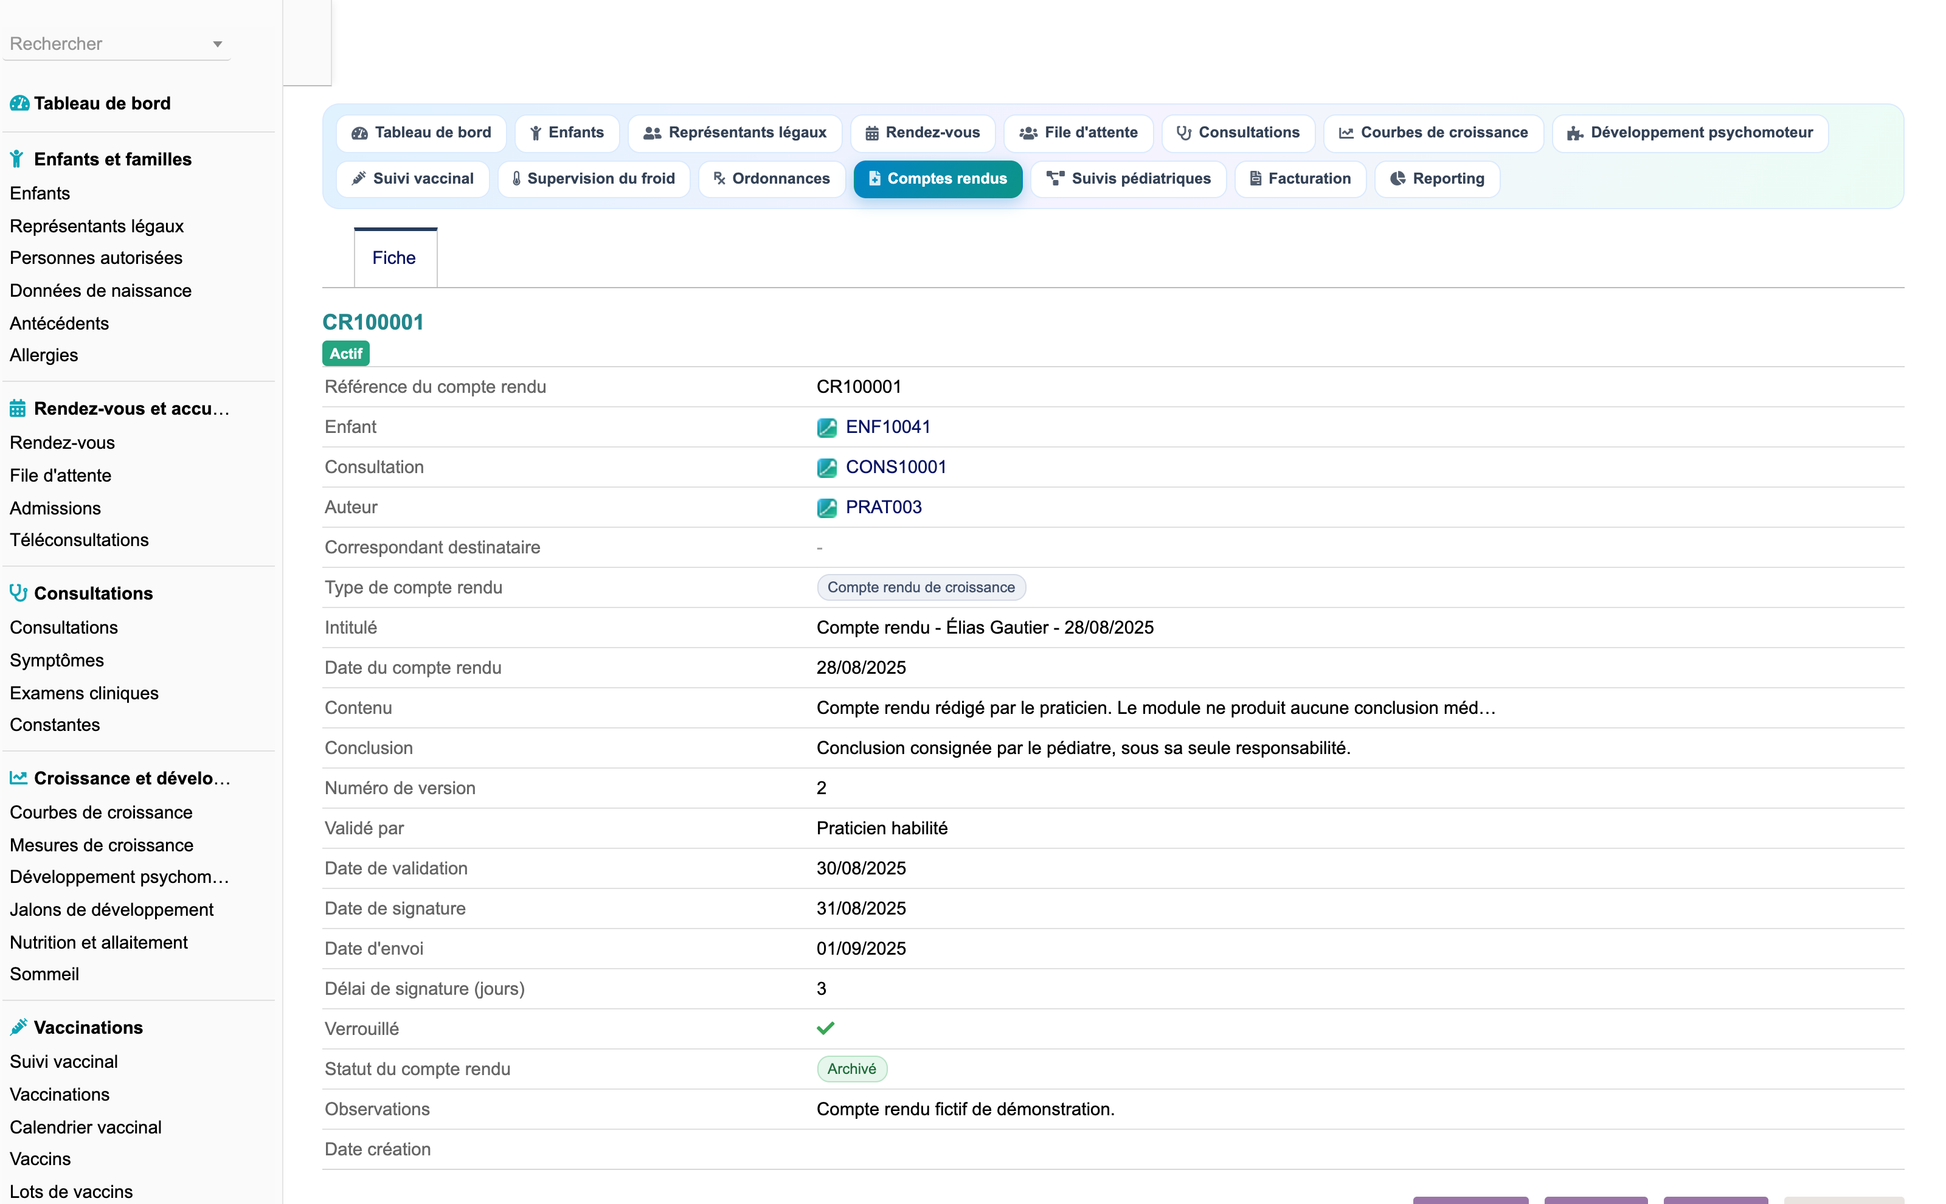This screenshot has height=1204, width=1946.
Task: Open Représentants légaux in sidebar
Action: [97, 226]
